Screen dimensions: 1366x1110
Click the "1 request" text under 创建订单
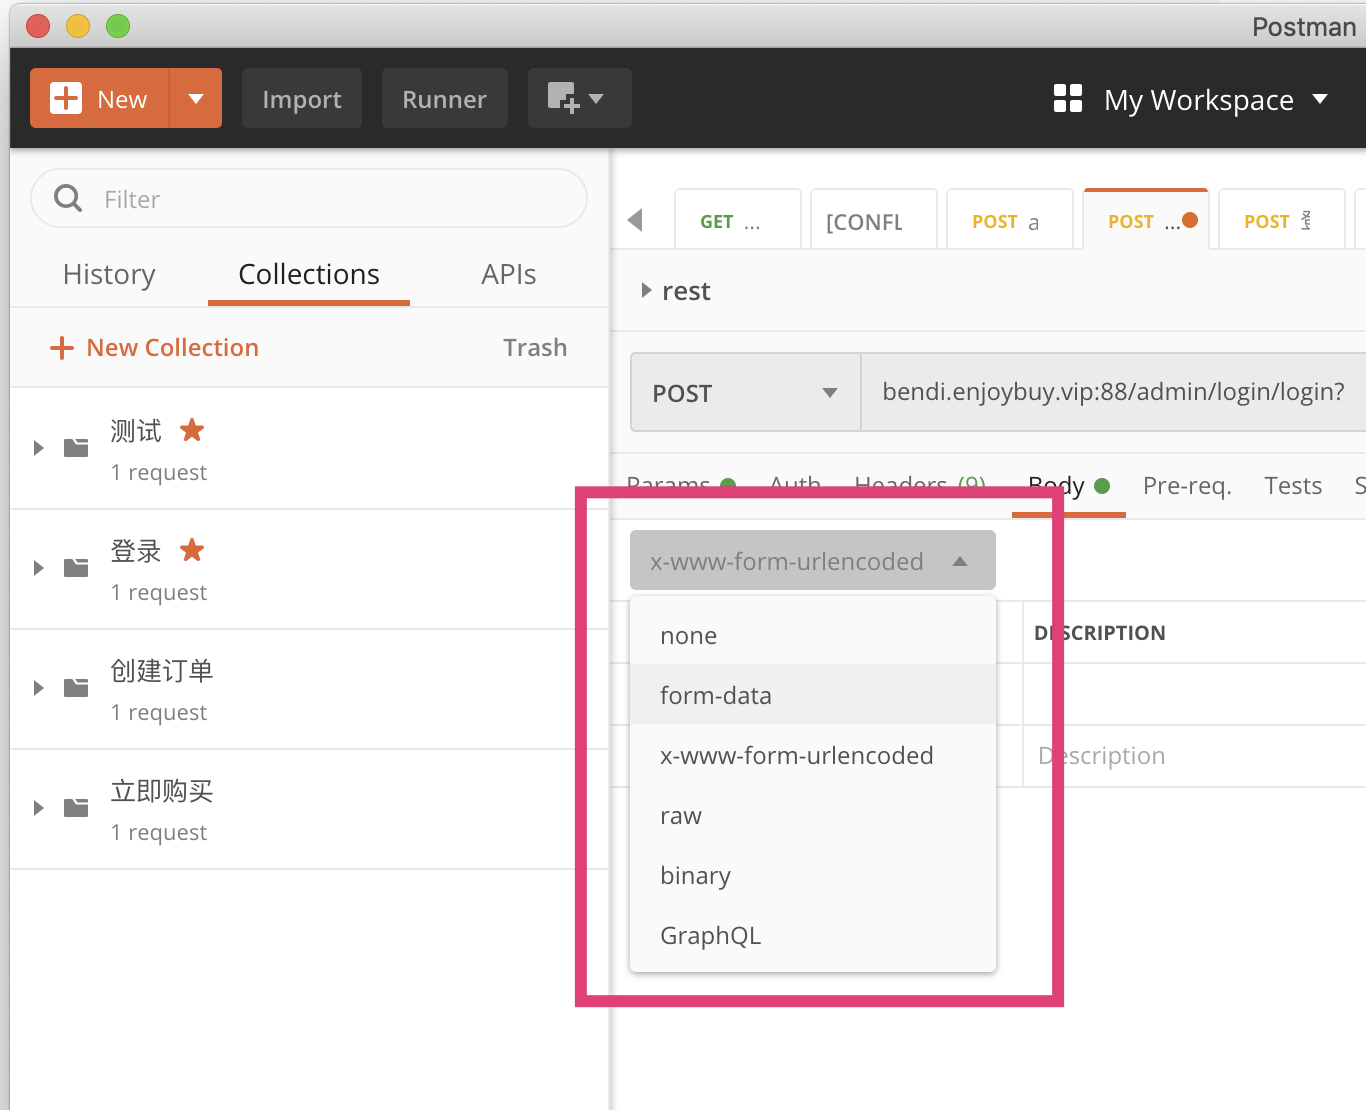(x=159, y=712)
